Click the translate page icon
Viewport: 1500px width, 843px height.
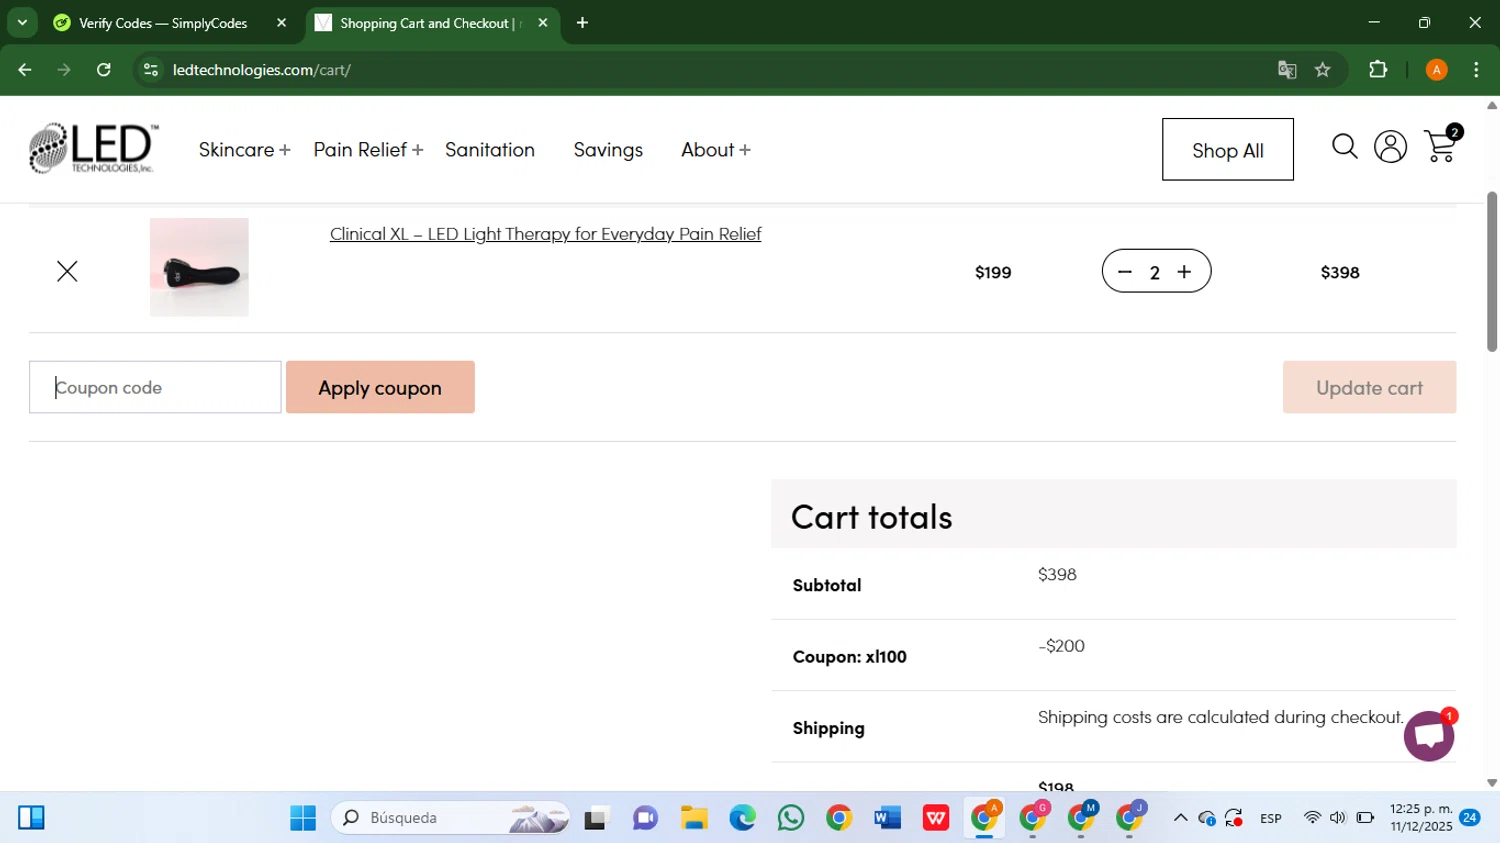[x=1287, y=70]
